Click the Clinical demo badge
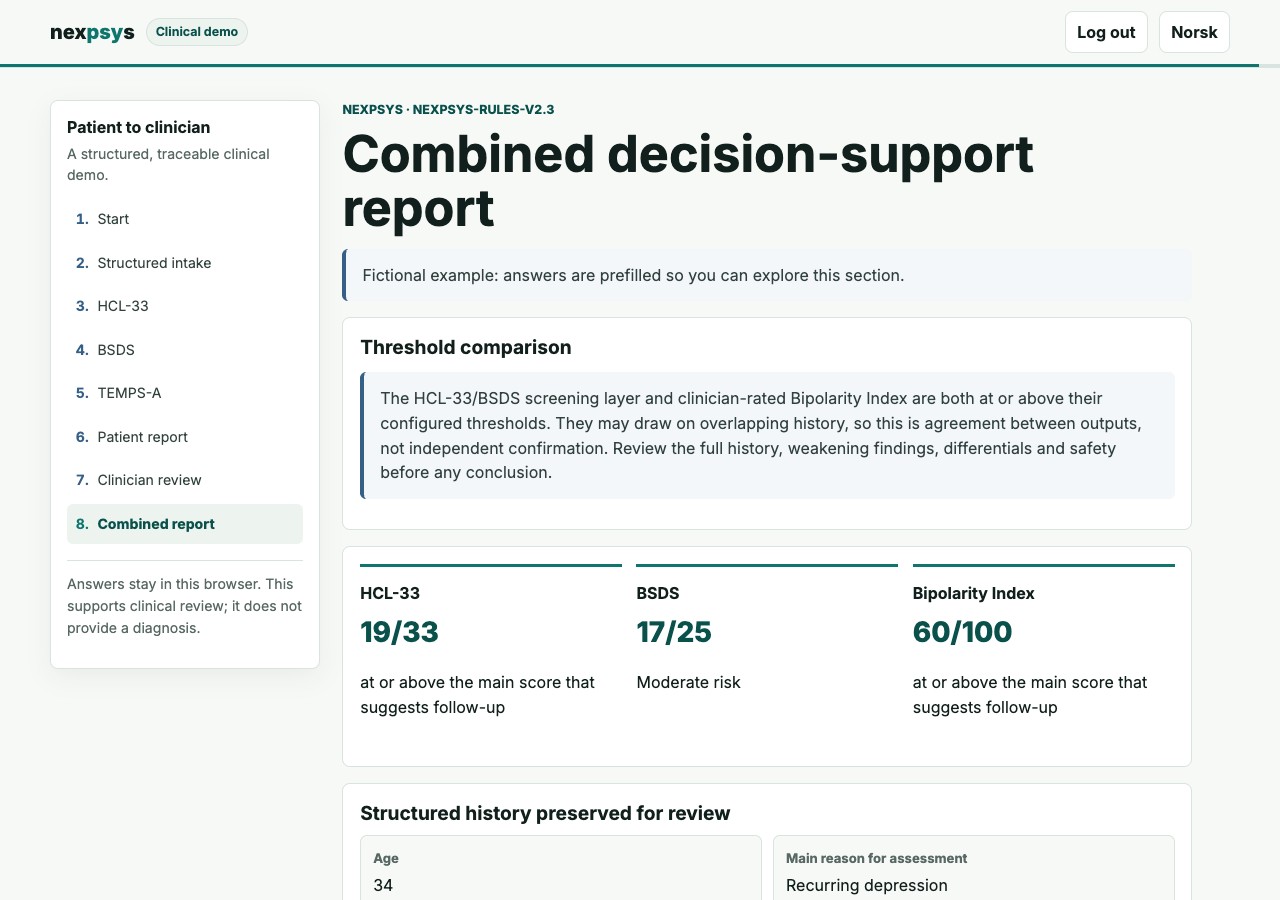This screenshot has width=1280, height=900. pyautogui.click(x=197, y=32)
